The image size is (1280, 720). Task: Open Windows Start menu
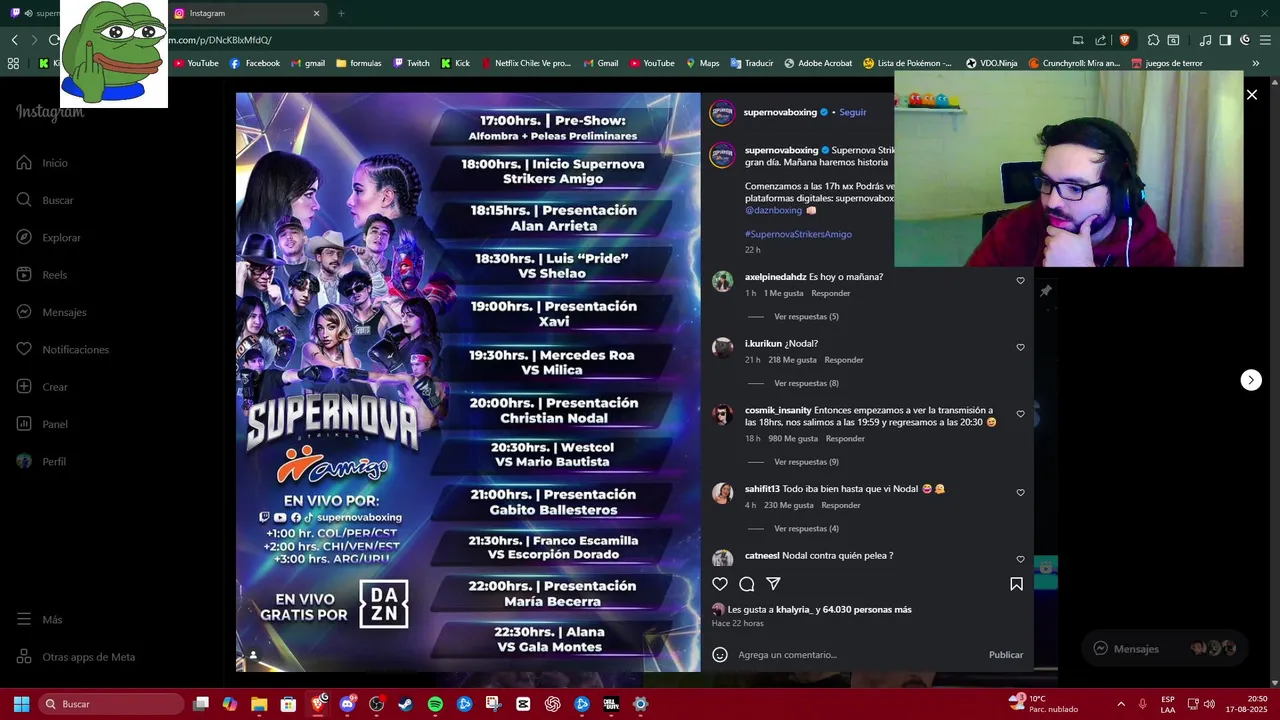[21, 704]
